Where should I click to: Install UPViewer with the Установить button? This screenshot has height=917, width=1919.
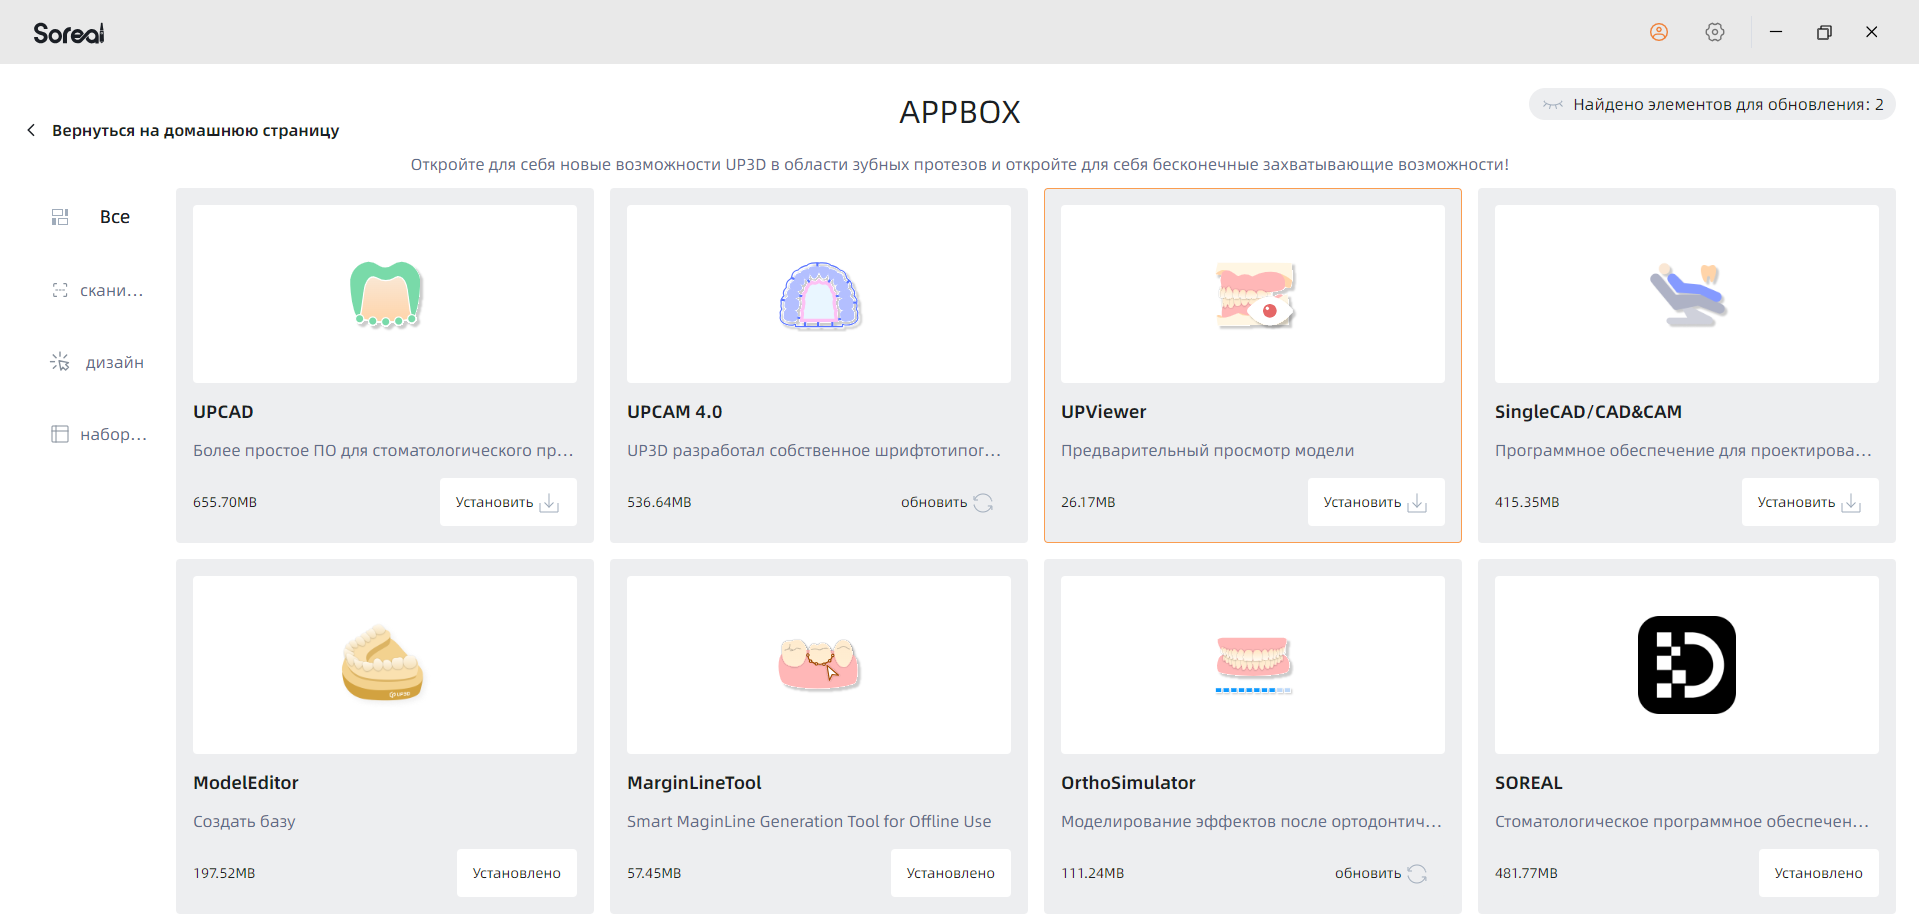1376,502
